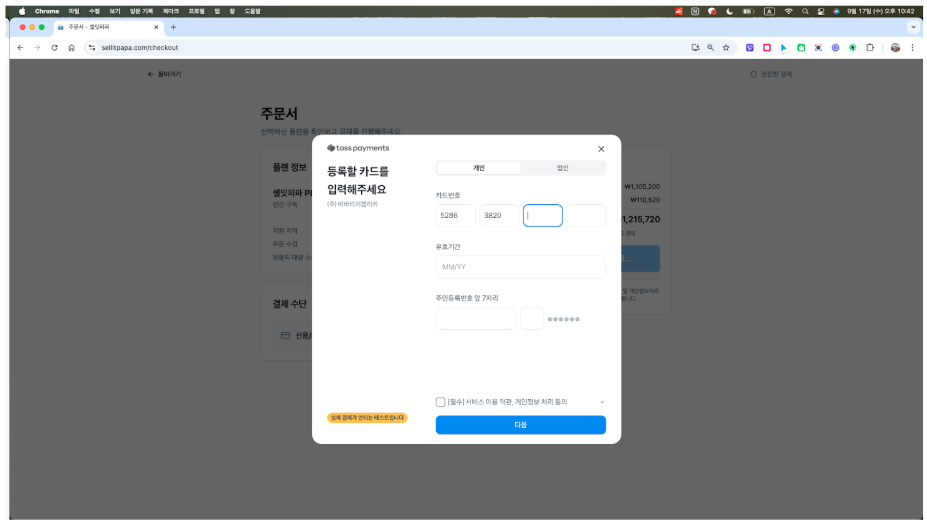Click the blue 다음 button

(x=521, y=425)
